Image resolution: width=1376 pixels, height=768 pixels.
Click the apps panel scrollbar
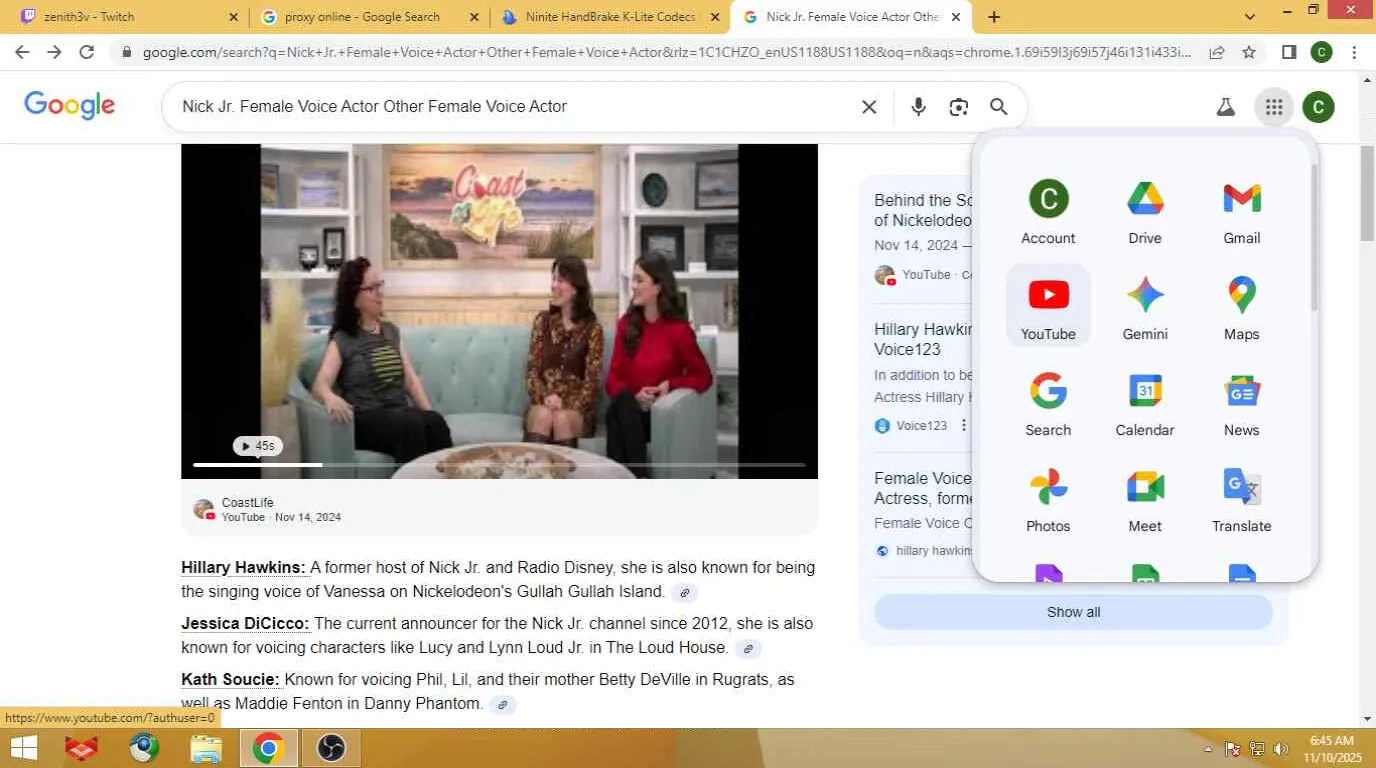coord(1314,237)
